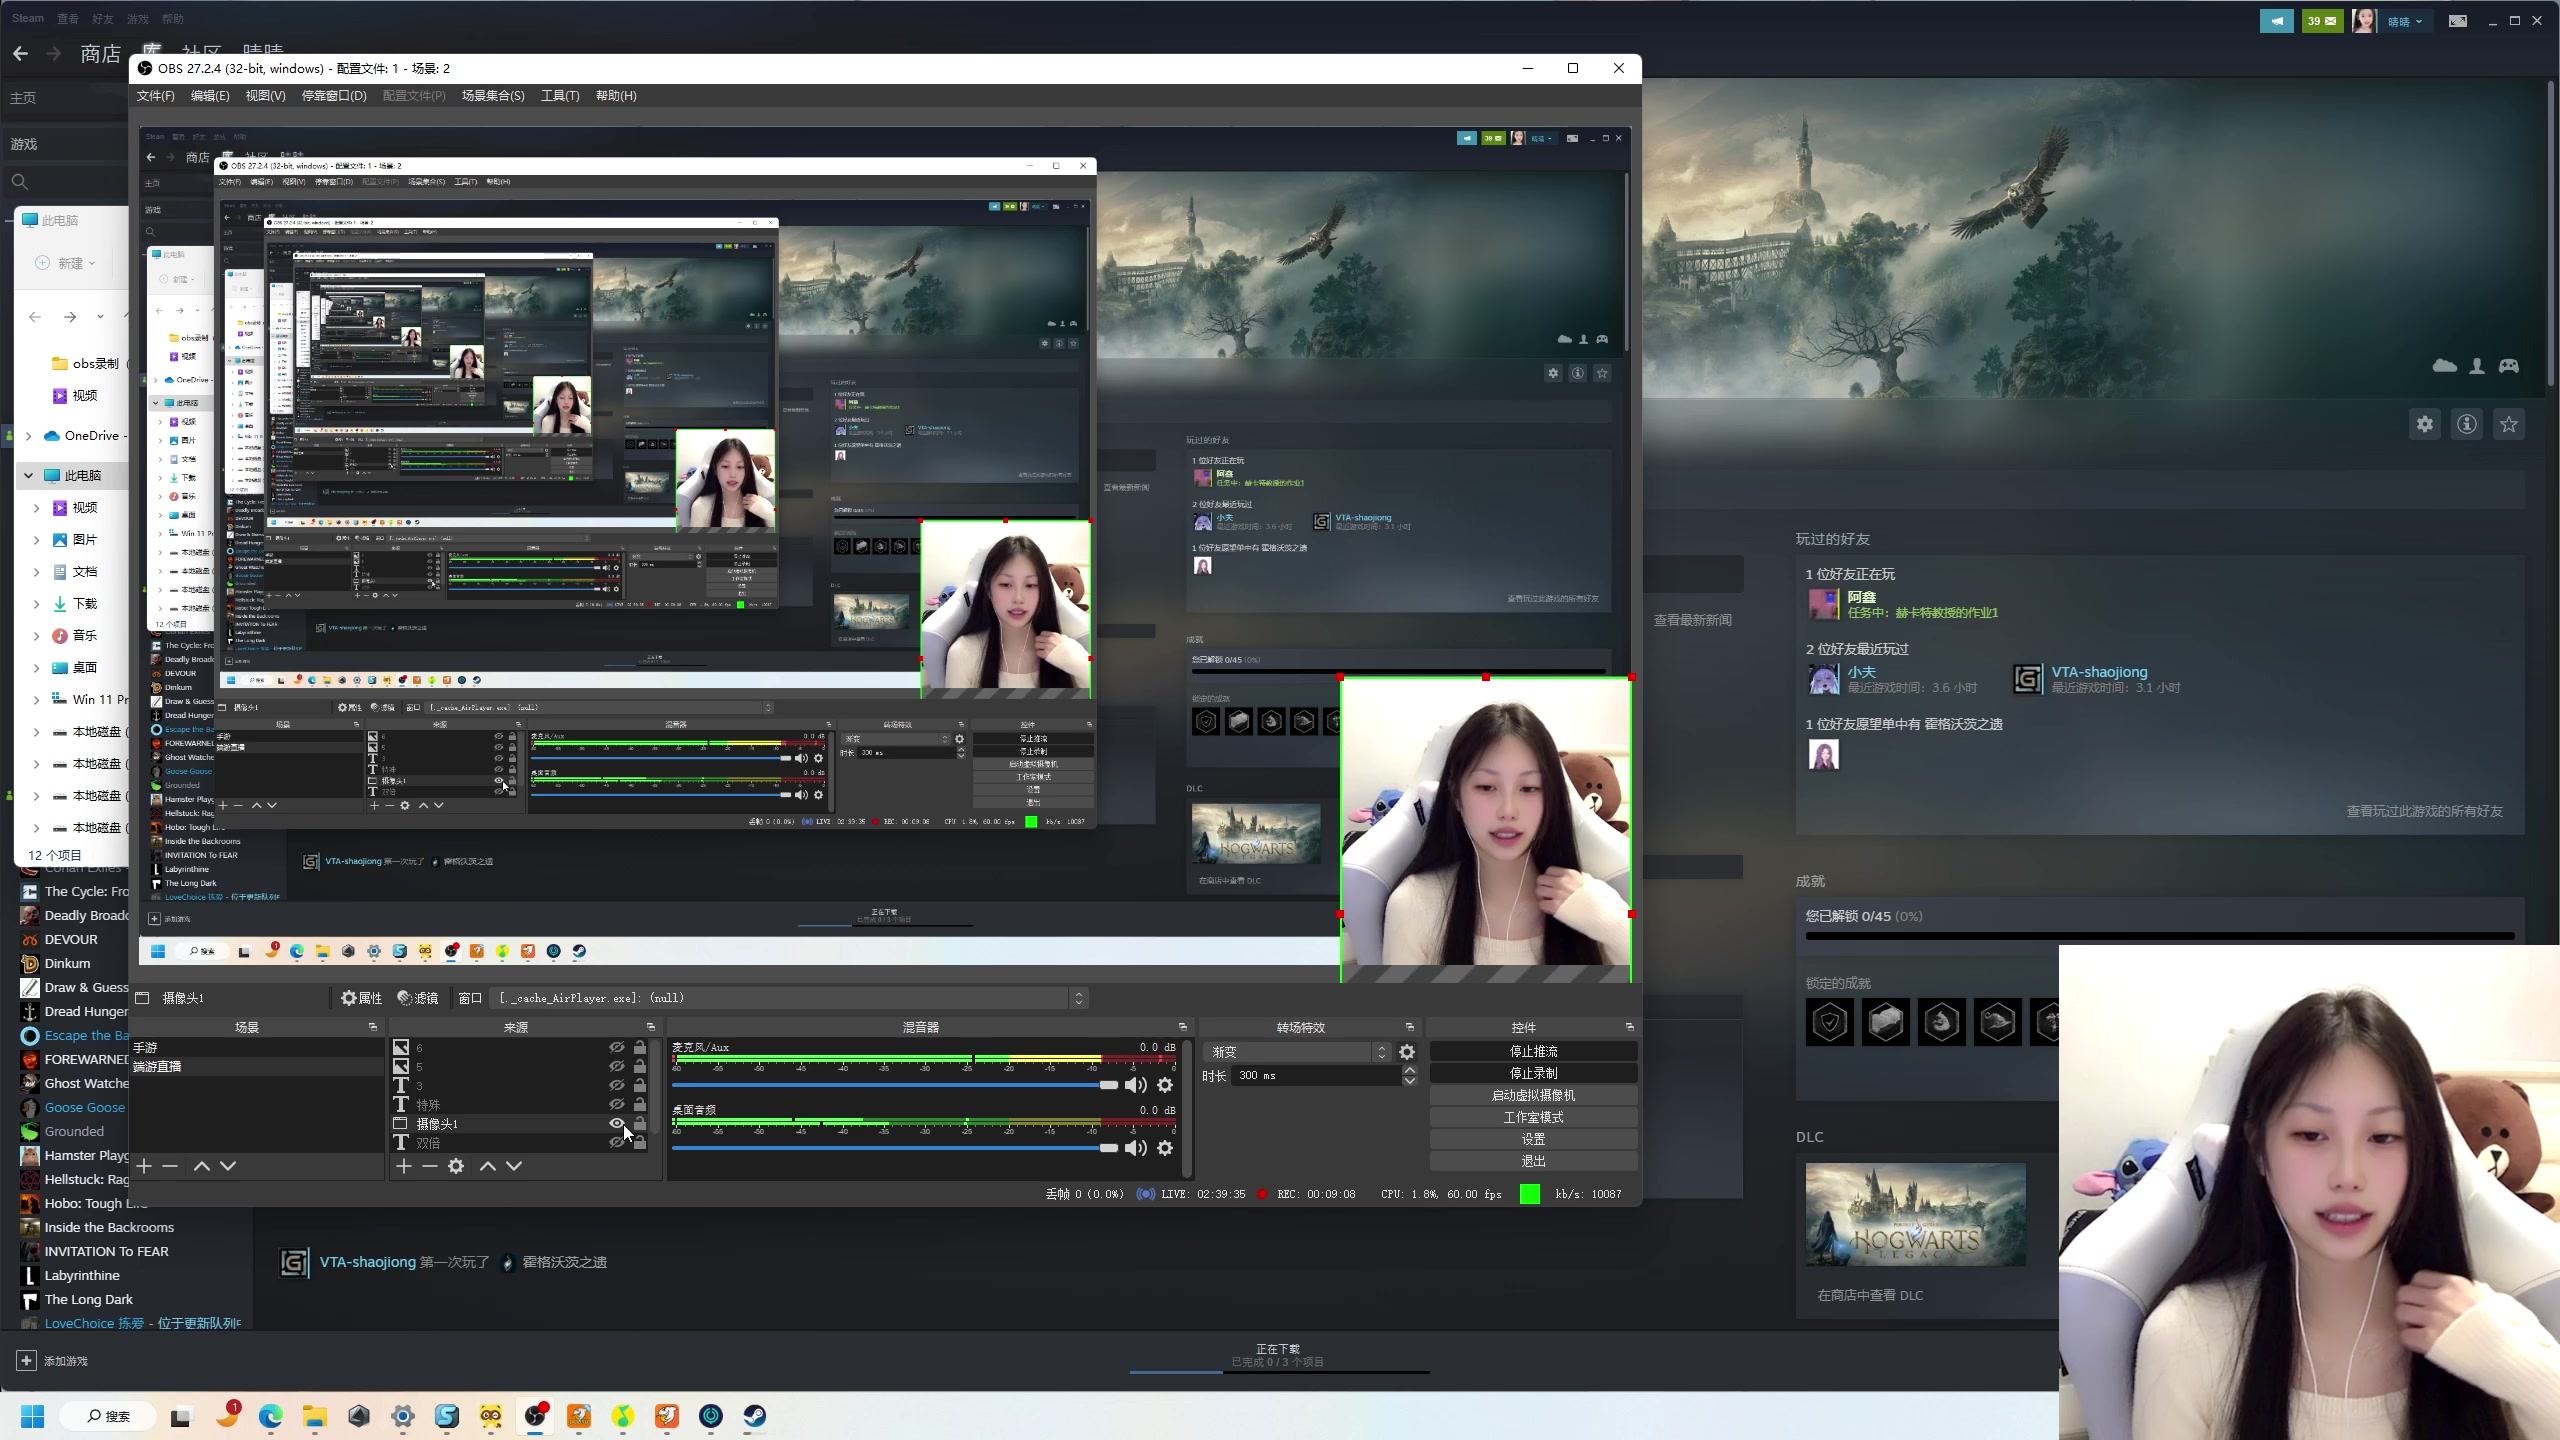Collapse the 此电脑 tree node in File Explorer
2560x1440 pixels.
click(x=29, y=476)
